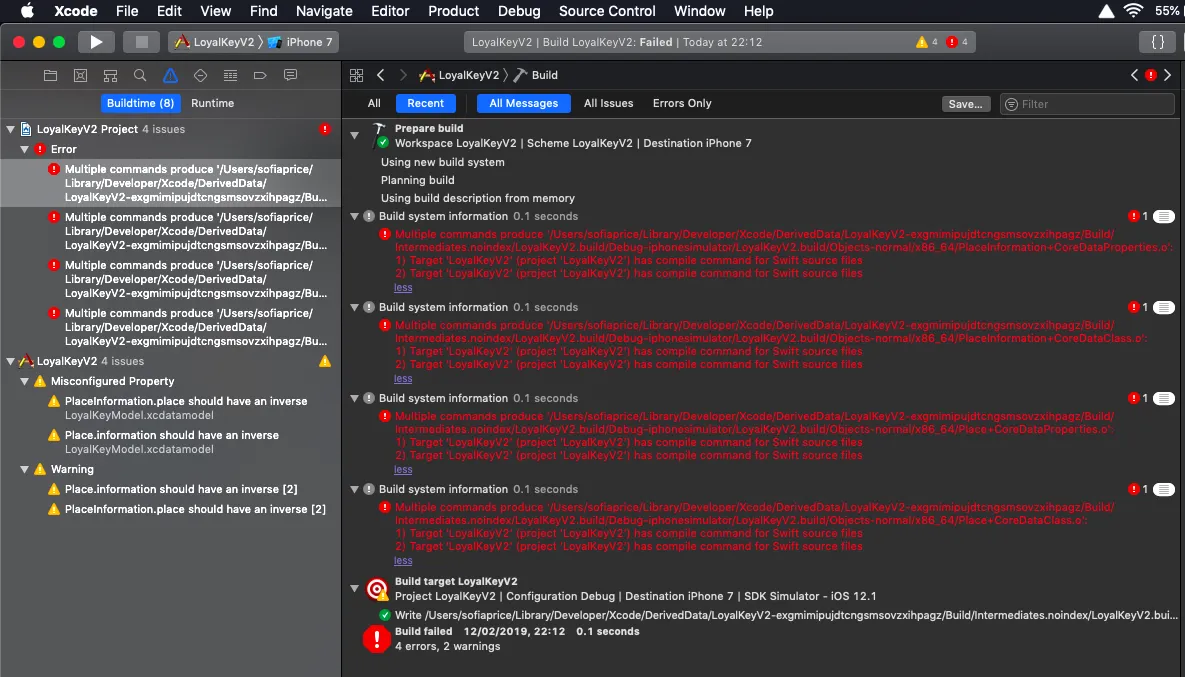Click the errors count in activity bar
Viewport: 1185px width, 677px height.
[958, 42]
